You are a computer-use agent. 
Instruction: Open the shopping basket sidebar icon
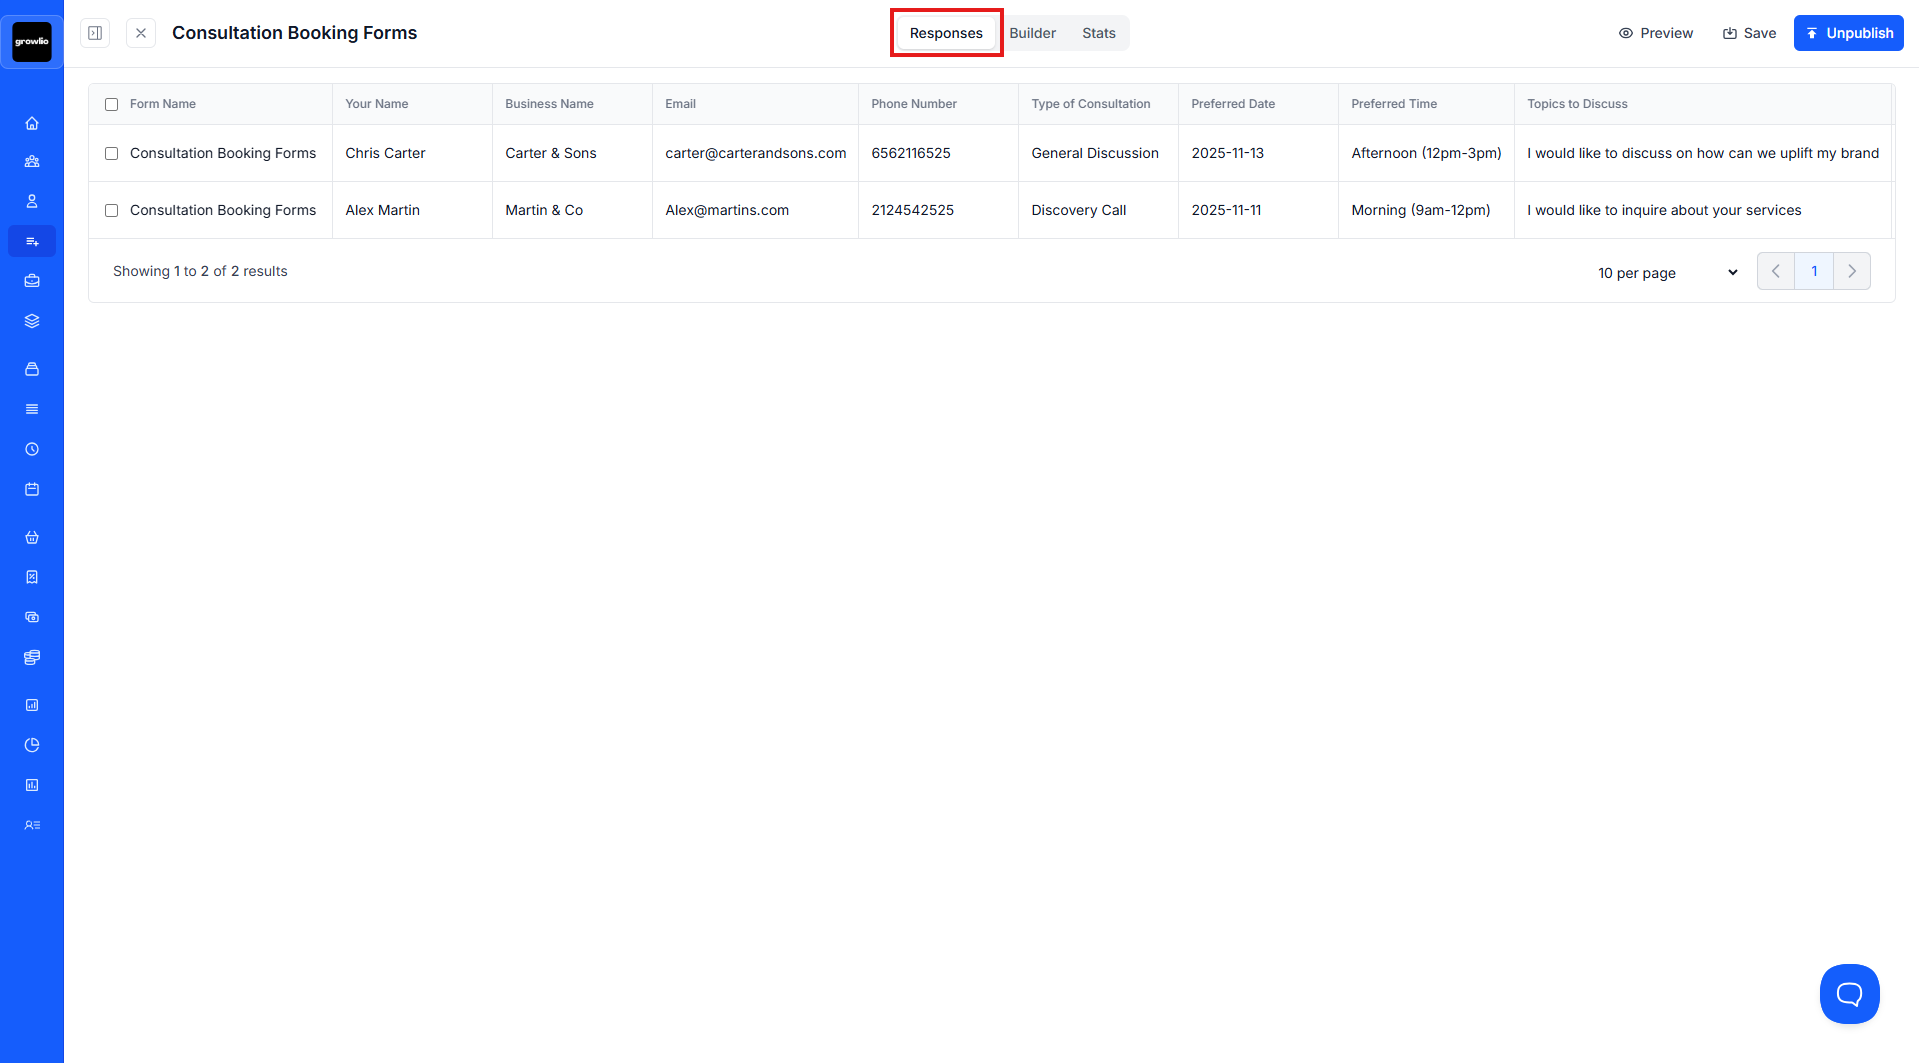[x=32, y=537]
